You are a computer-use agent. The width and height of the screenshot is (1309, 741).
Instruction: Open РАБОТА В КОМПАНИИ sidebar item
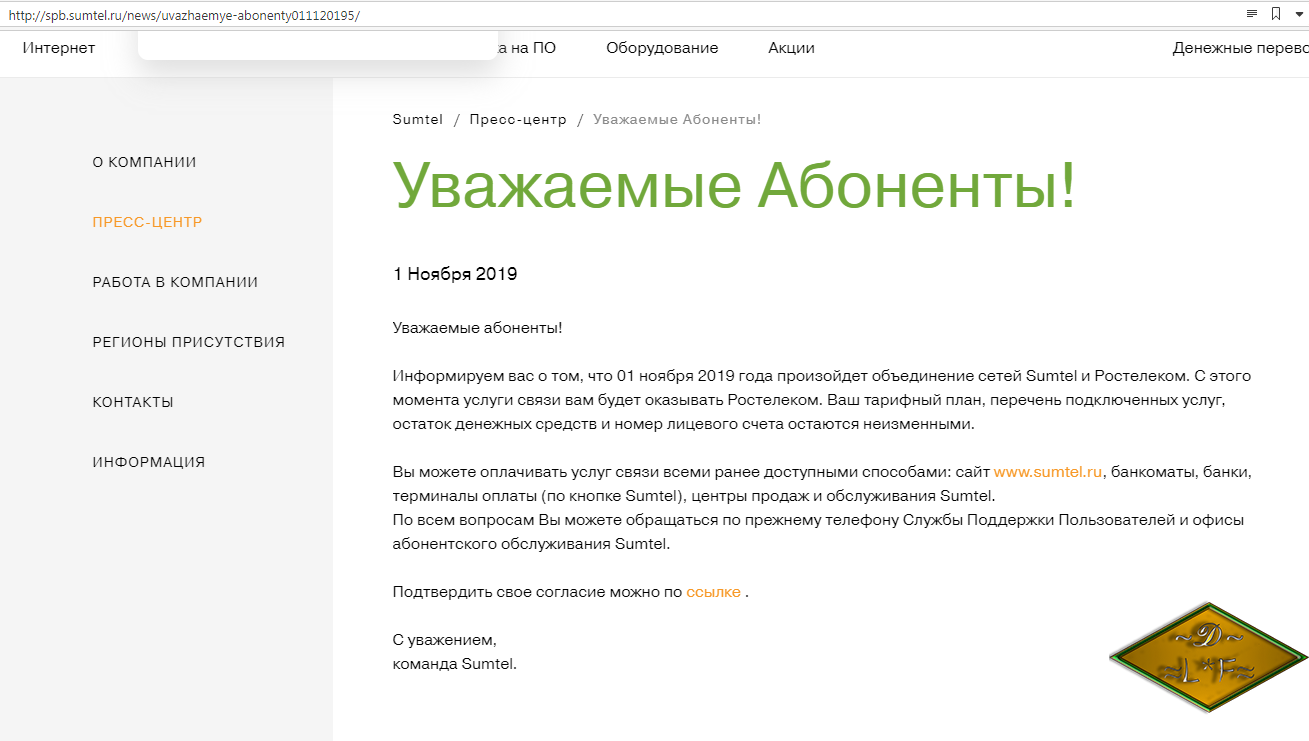176,282
